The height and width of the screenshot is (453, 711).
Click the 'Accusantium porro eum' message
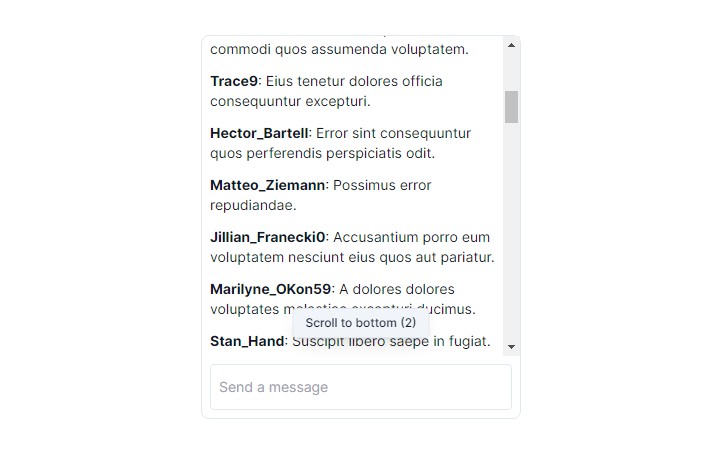[x=411, y=237]
